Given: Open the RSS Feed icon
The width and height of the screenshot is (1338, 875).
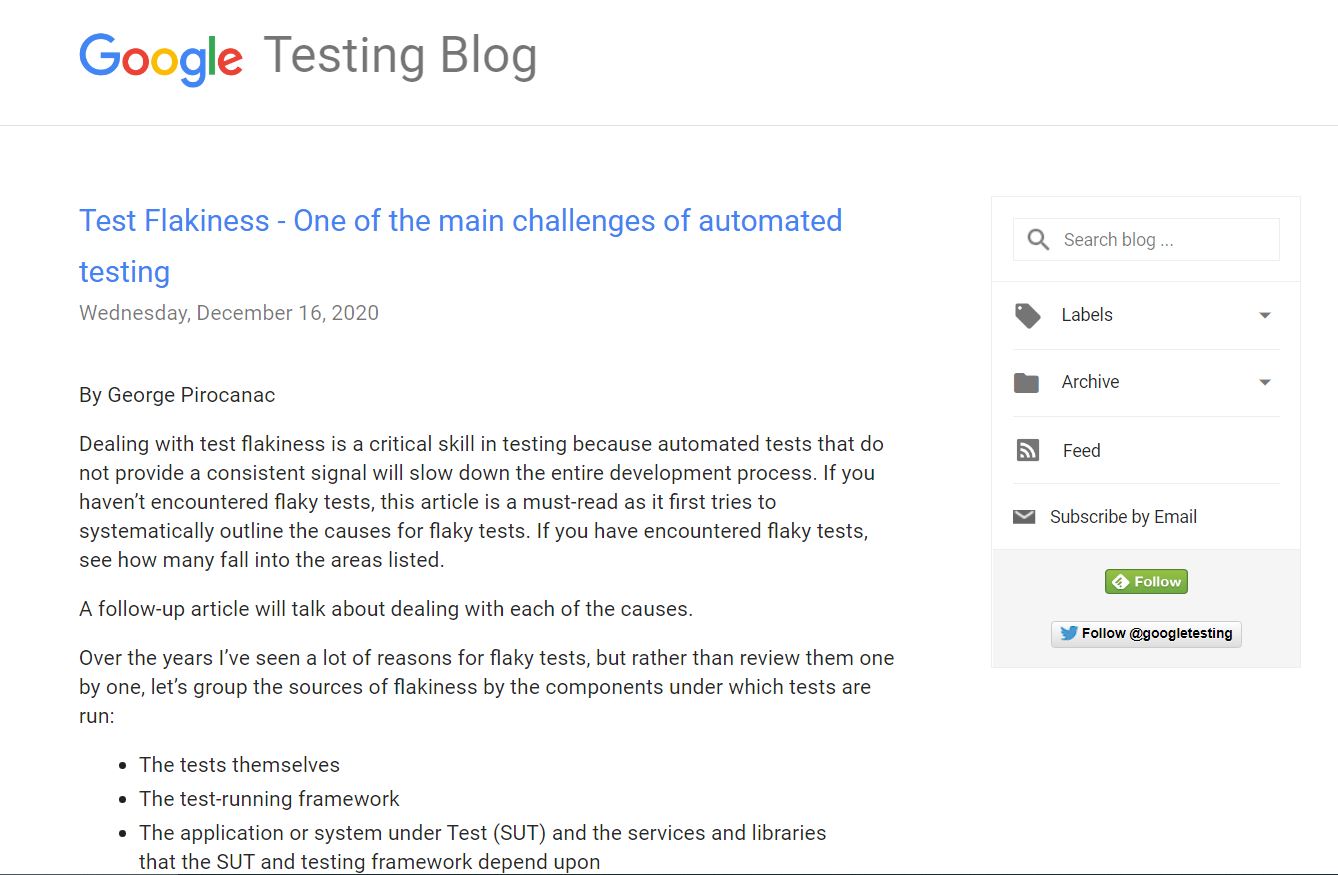Looking at the screenshot, I should point(1027,450).
